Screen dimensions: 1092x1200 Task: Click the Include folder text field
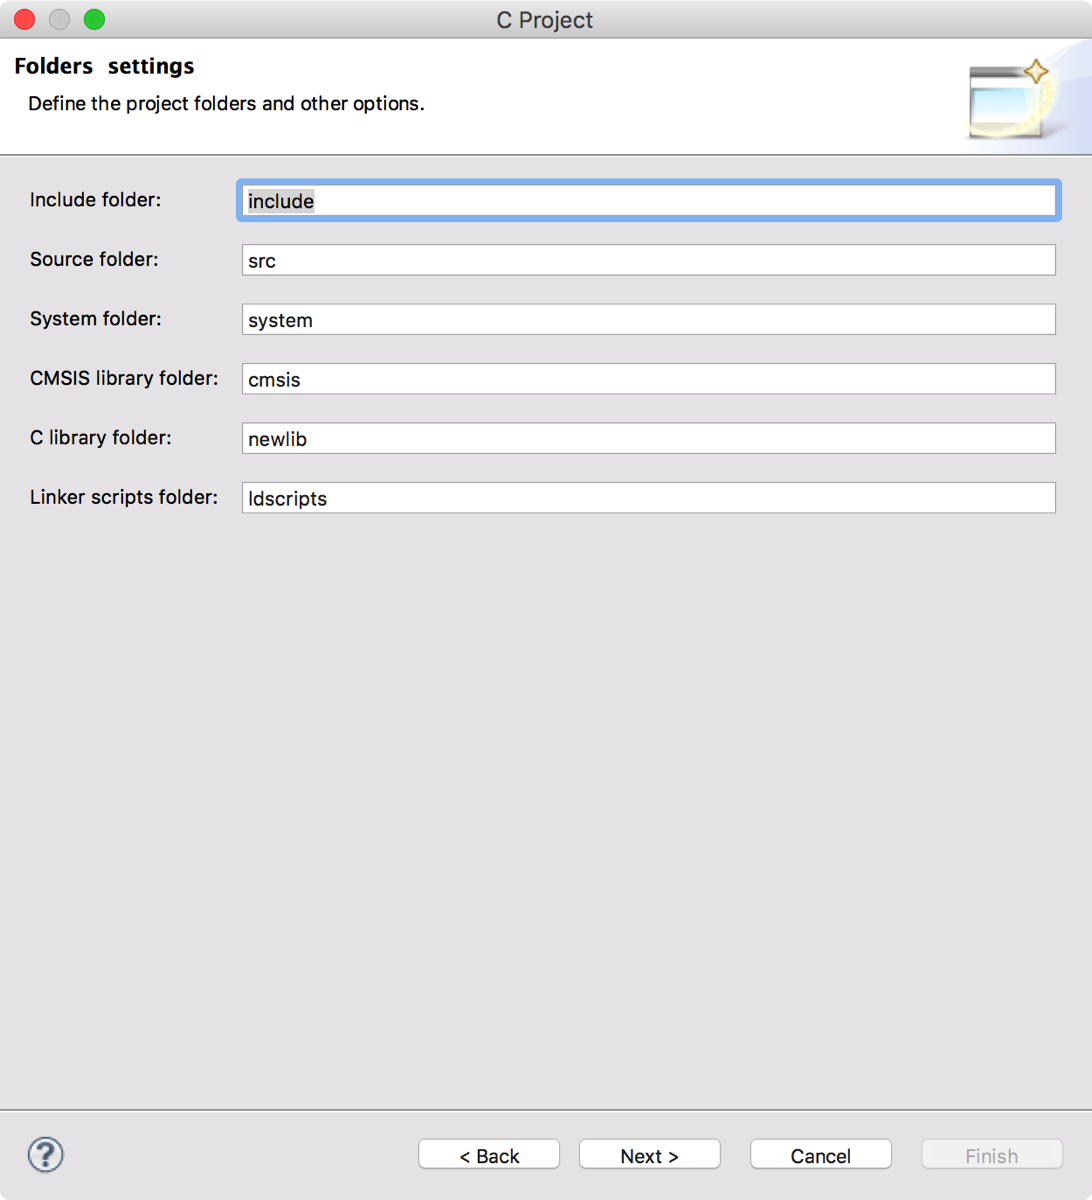coord(648,201)
